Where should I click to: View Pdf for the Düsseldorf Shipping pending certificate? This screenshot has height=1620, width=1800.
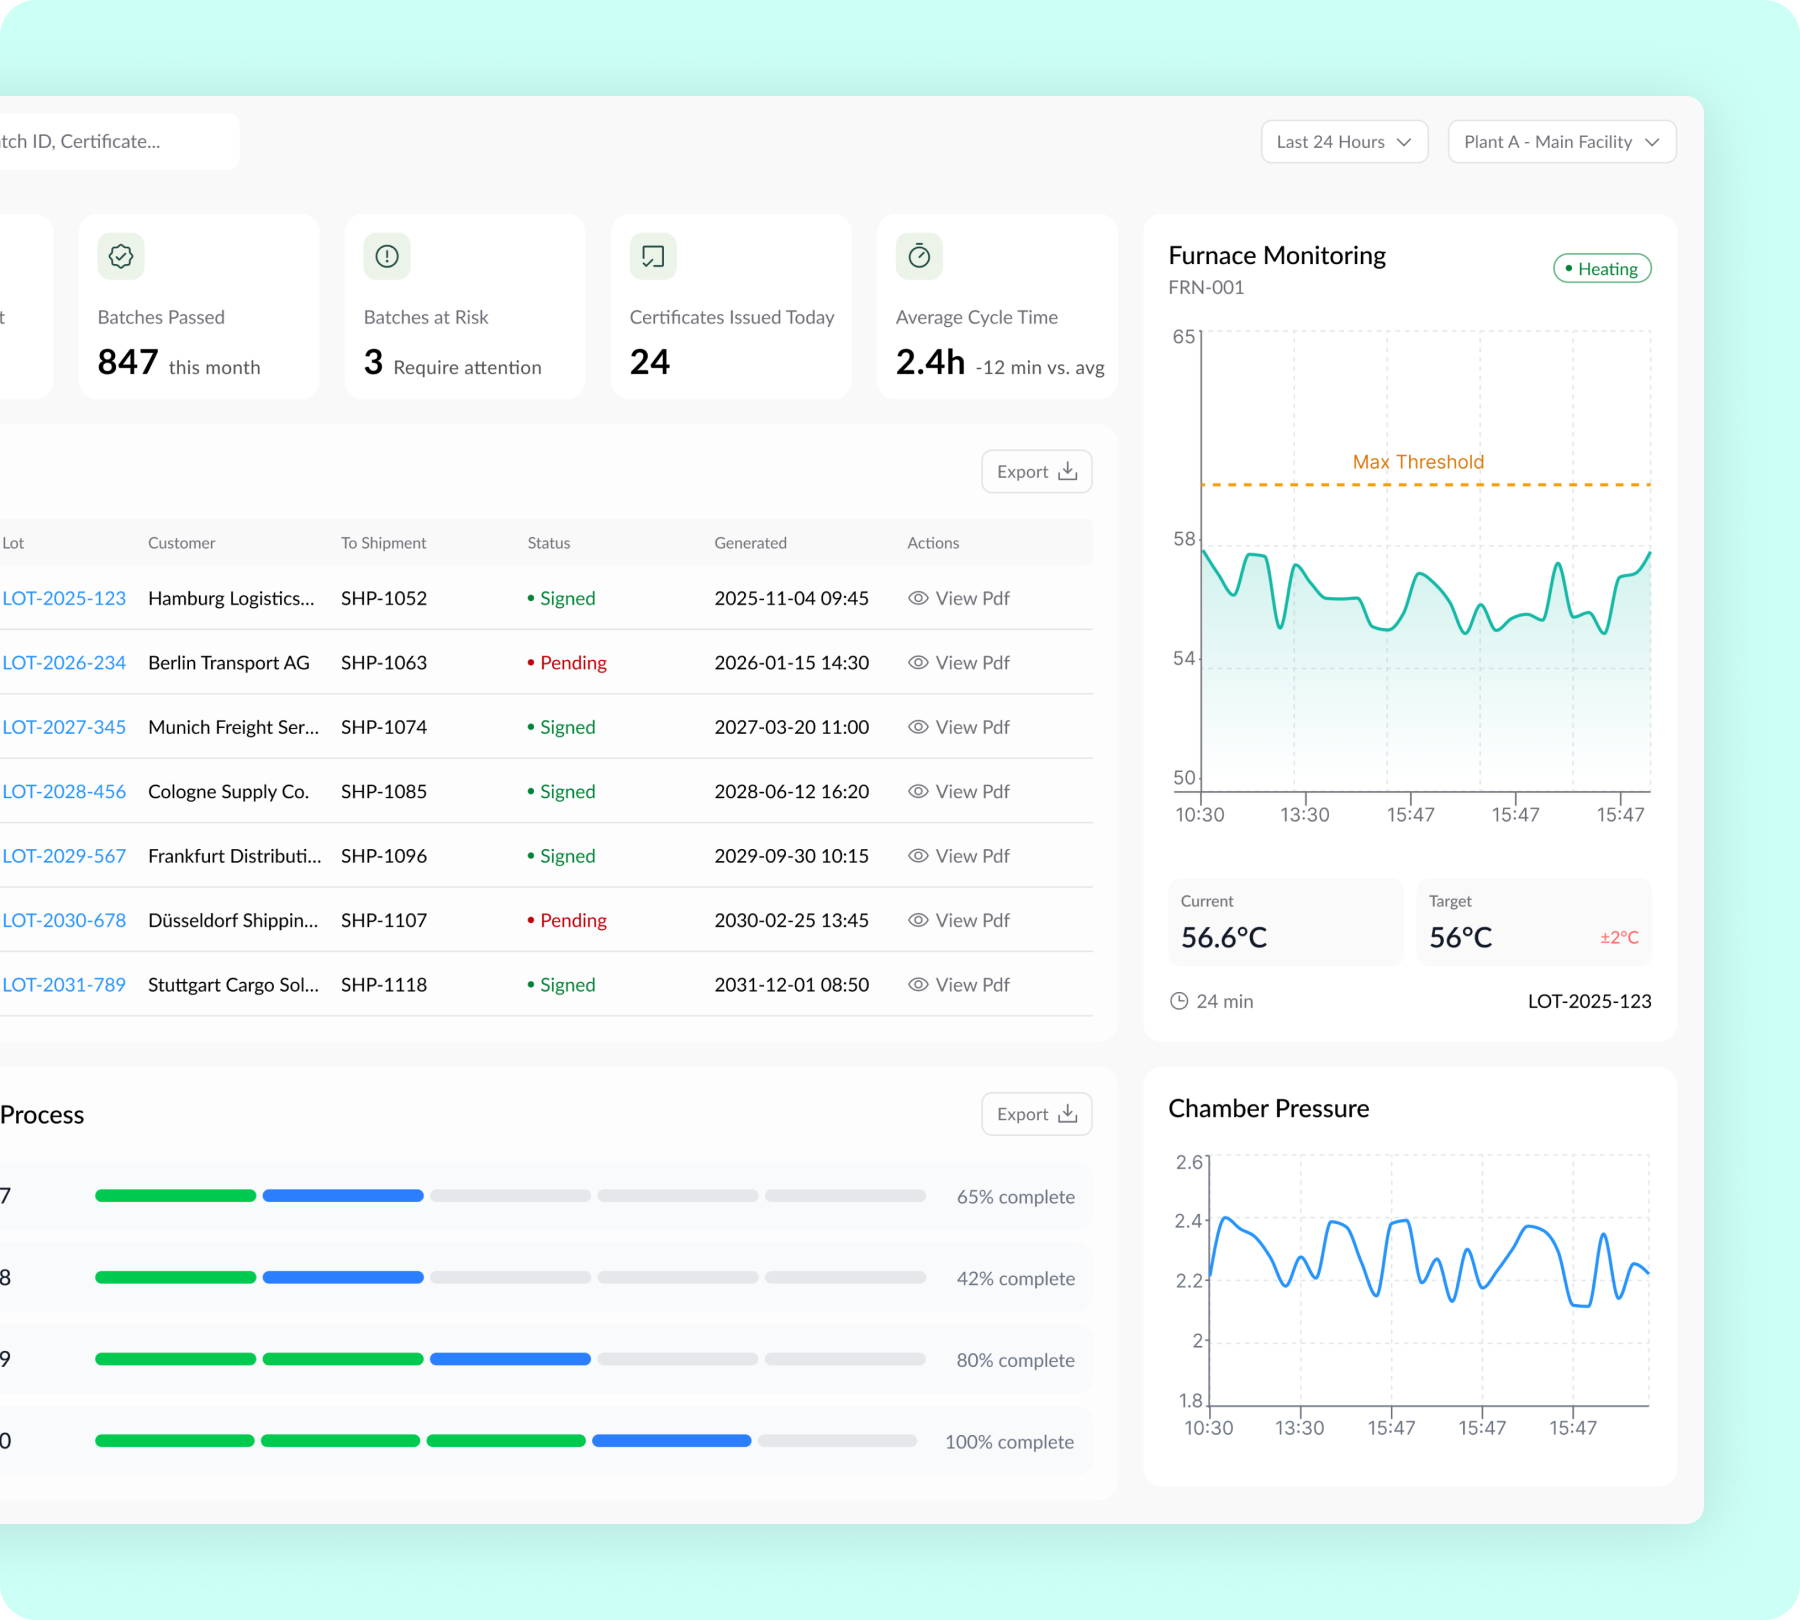(x=970, y=920)
